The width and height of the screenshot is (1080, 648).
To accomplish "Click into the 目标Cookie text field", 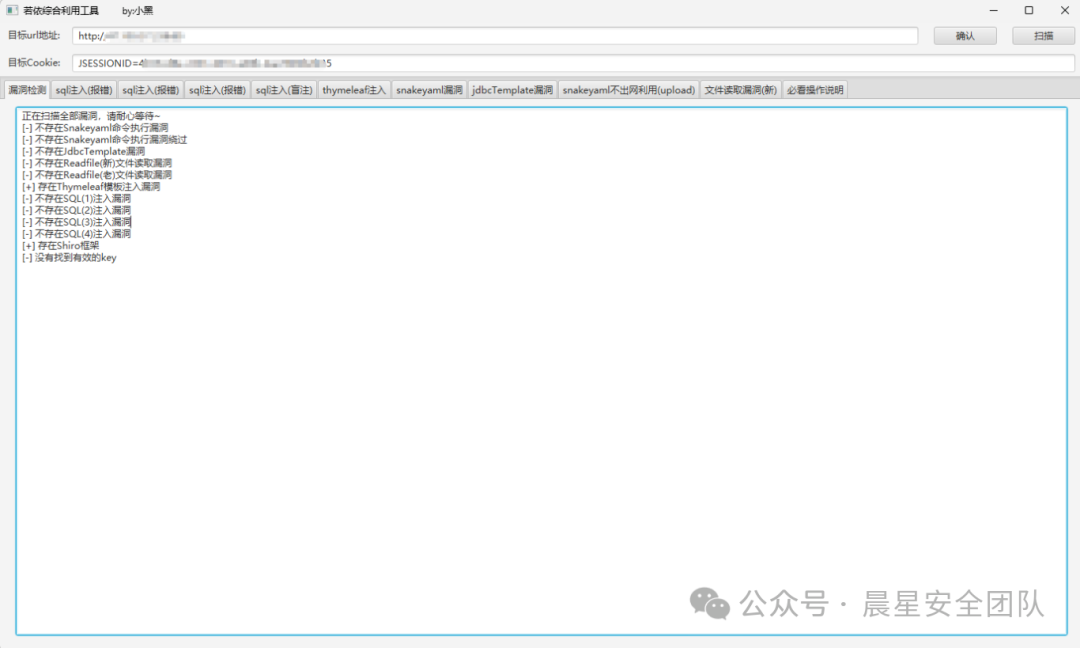I will click(x=572, y=63).
